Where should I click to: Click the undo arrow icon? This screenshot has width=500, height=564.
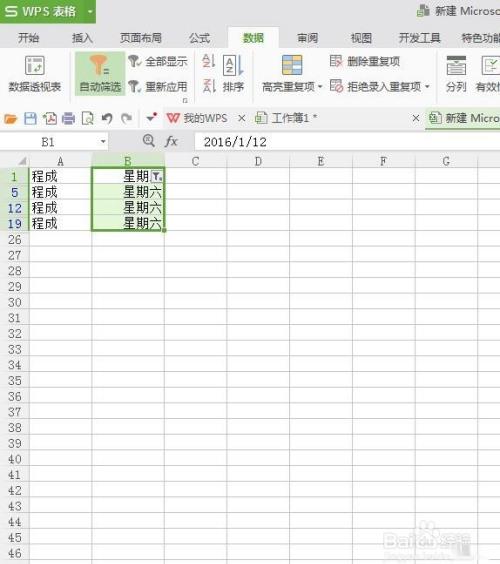point(107,118)
